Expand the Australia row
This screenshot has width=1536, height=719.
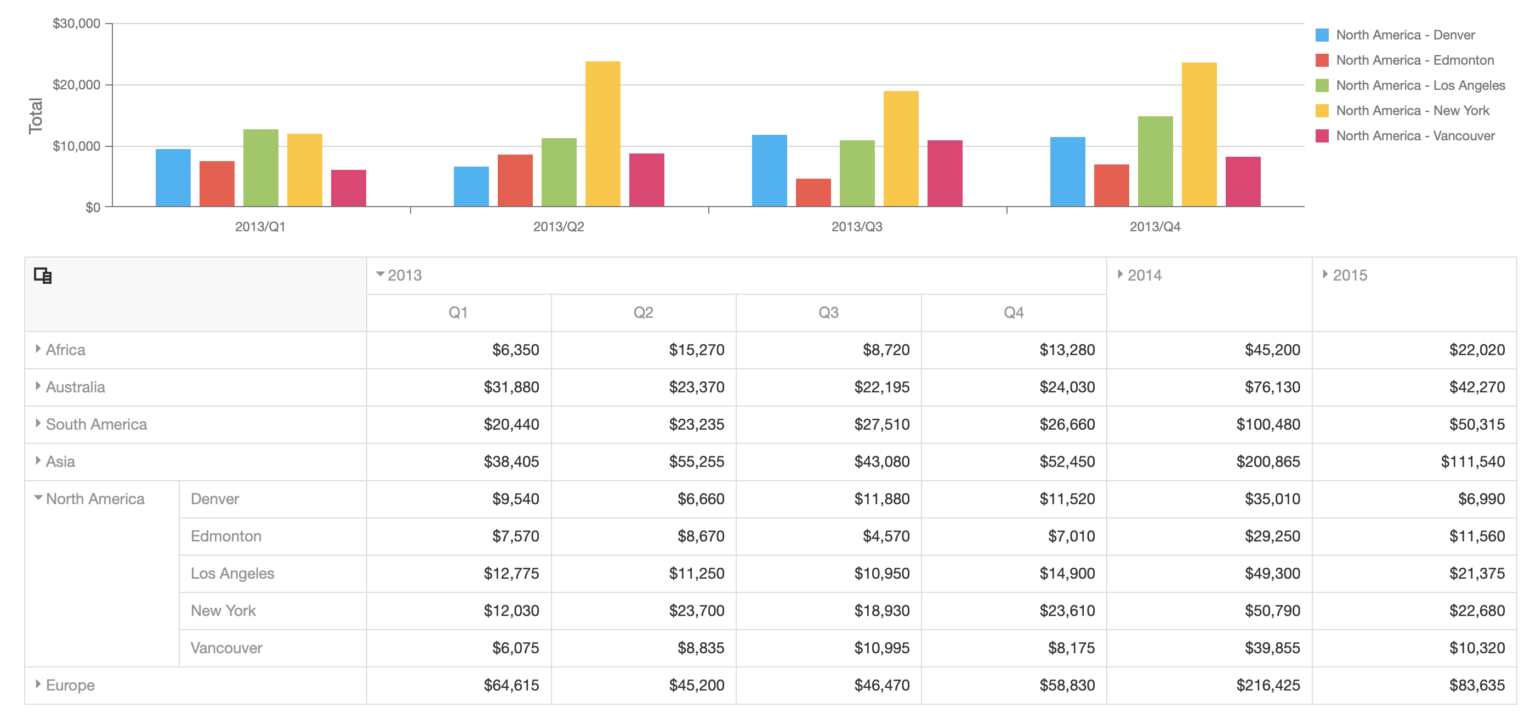[x=38, y=386]
